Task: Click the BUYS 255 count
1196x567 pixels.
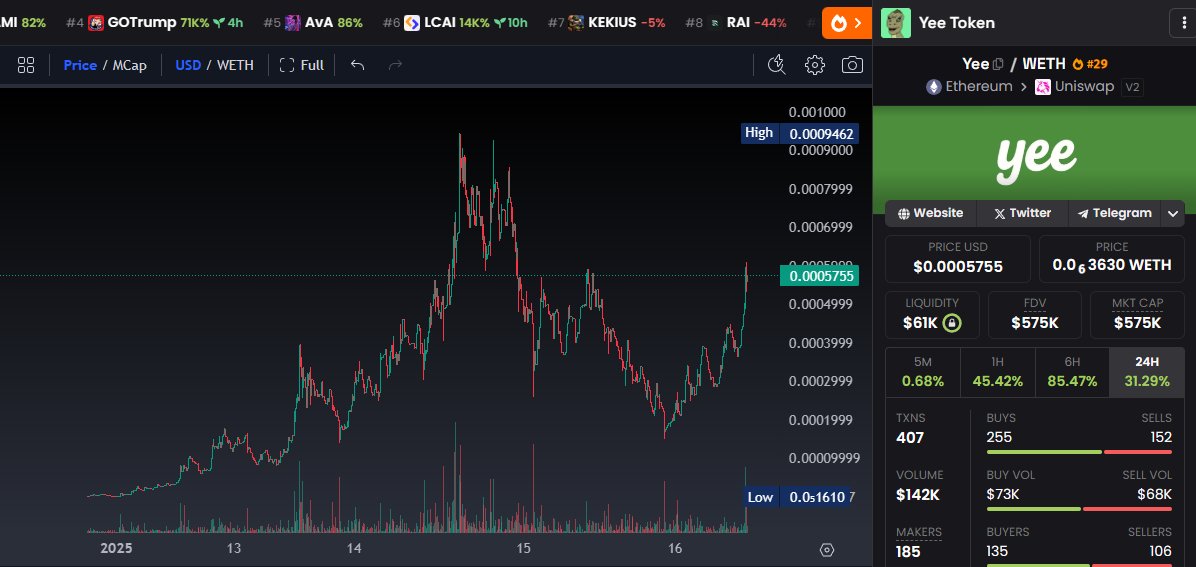Action: point(999,437)
